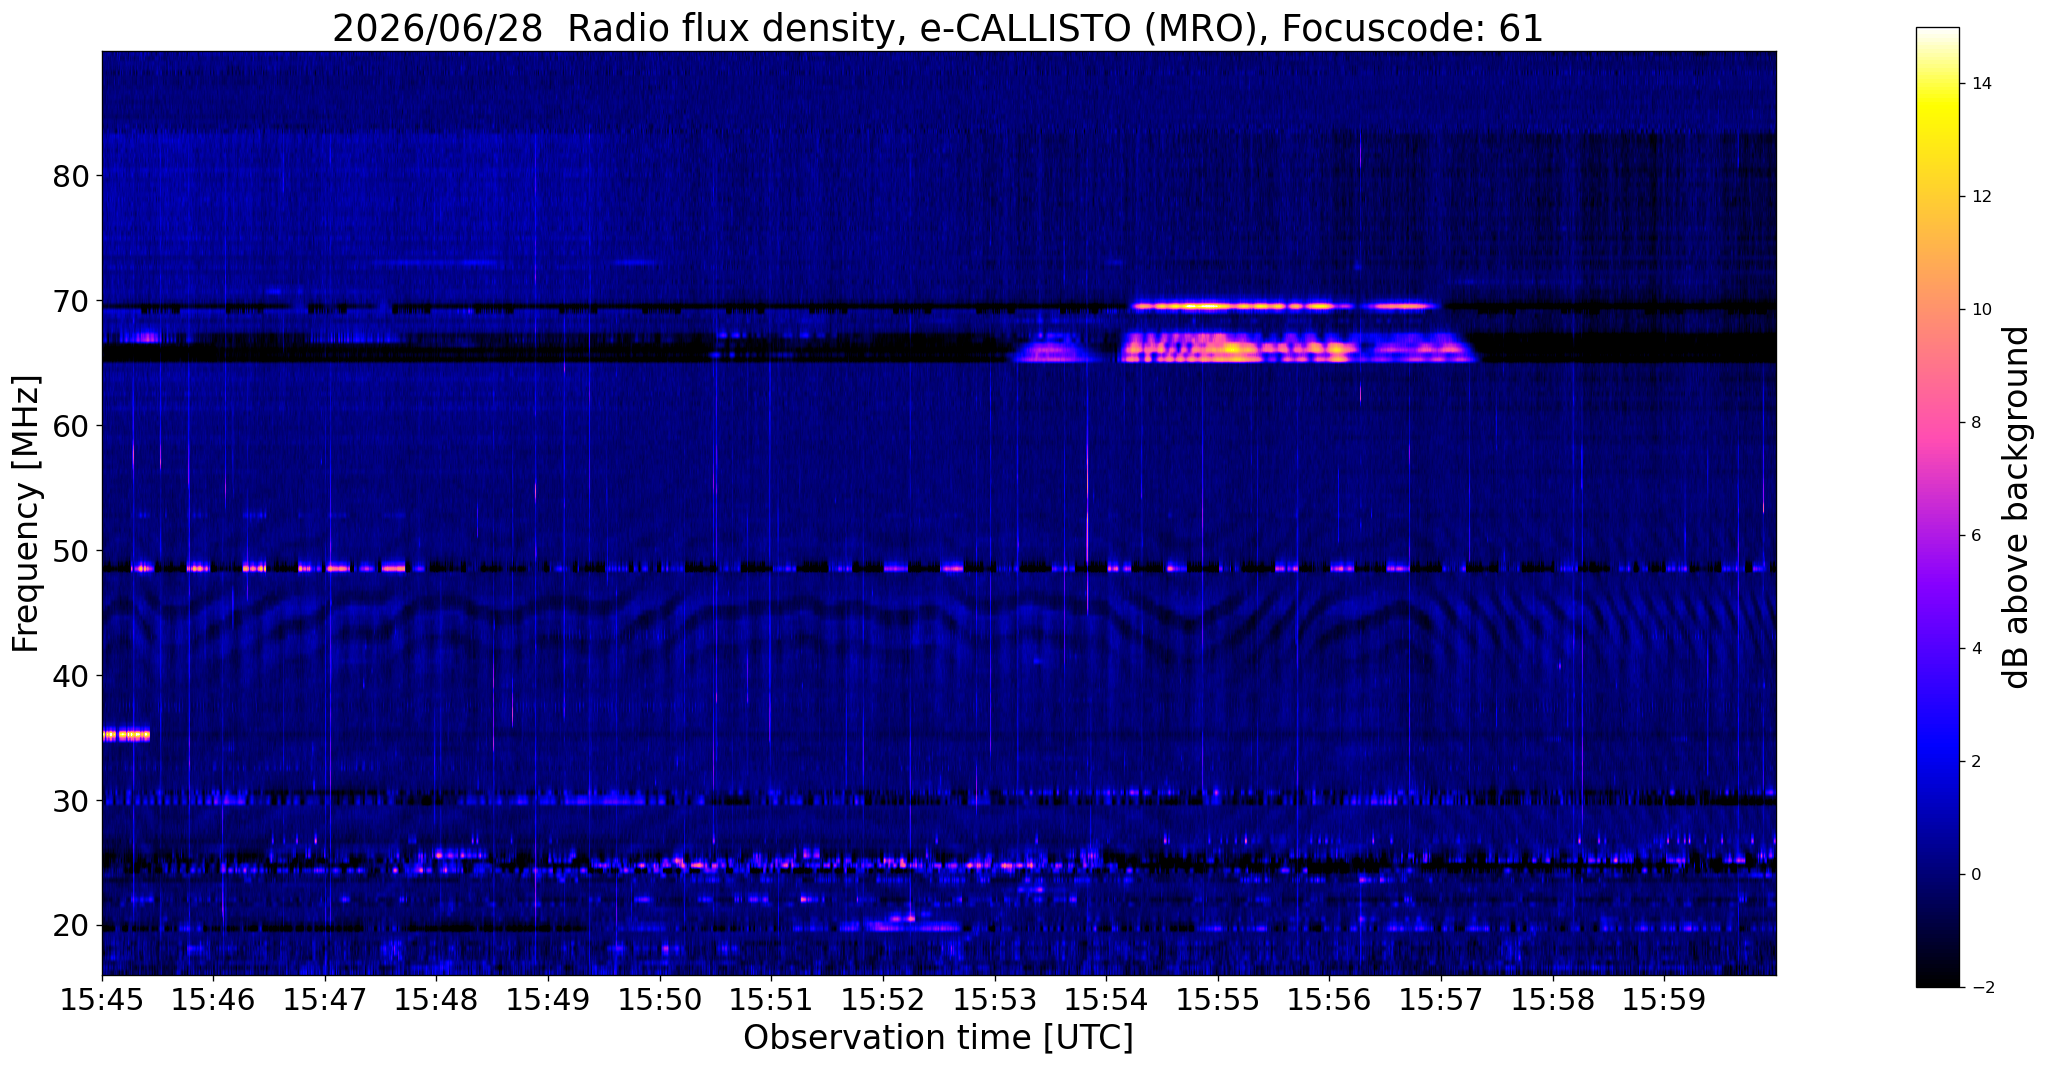This screenshot has height=1067, width=2047.
Task: Click the white top of the colorbar
Action: click(x=1937, y=33)
